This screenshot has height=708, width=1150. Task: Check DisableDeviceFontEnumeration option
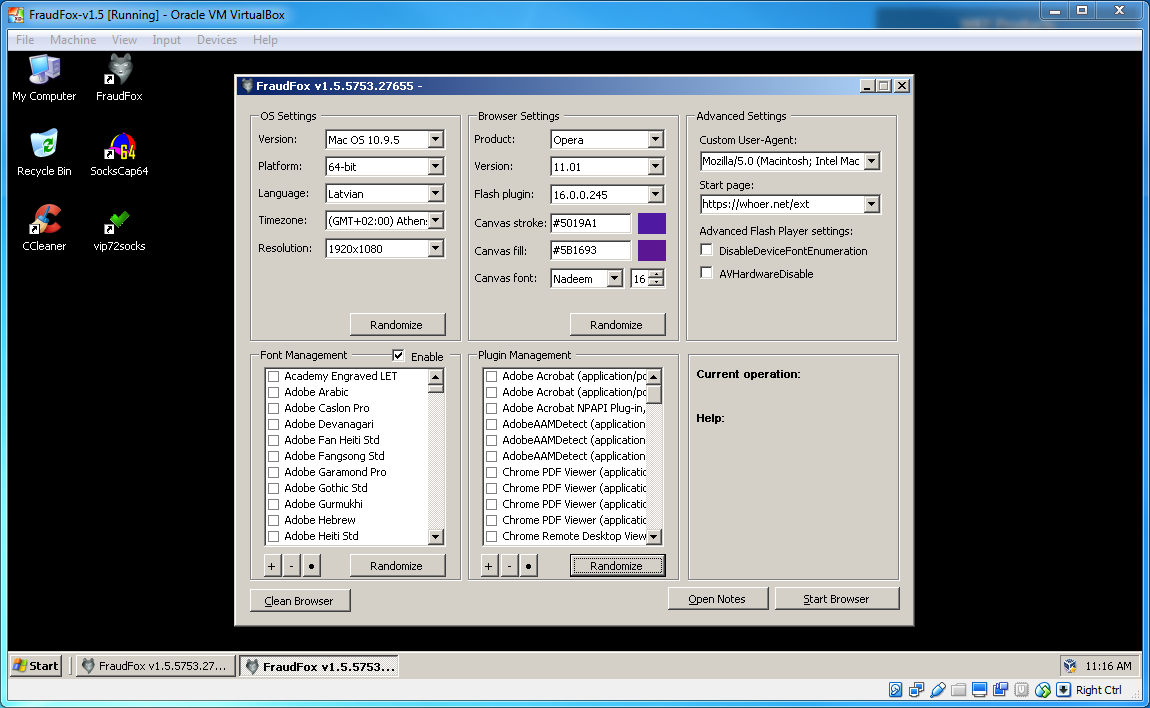[x=706, y=250]
